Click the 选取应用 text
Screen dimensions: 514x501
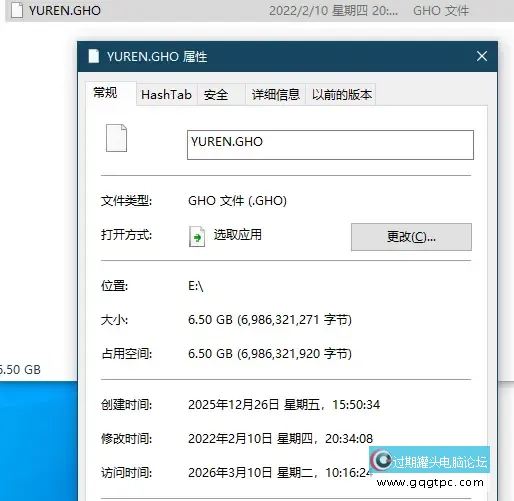point(238,235)
